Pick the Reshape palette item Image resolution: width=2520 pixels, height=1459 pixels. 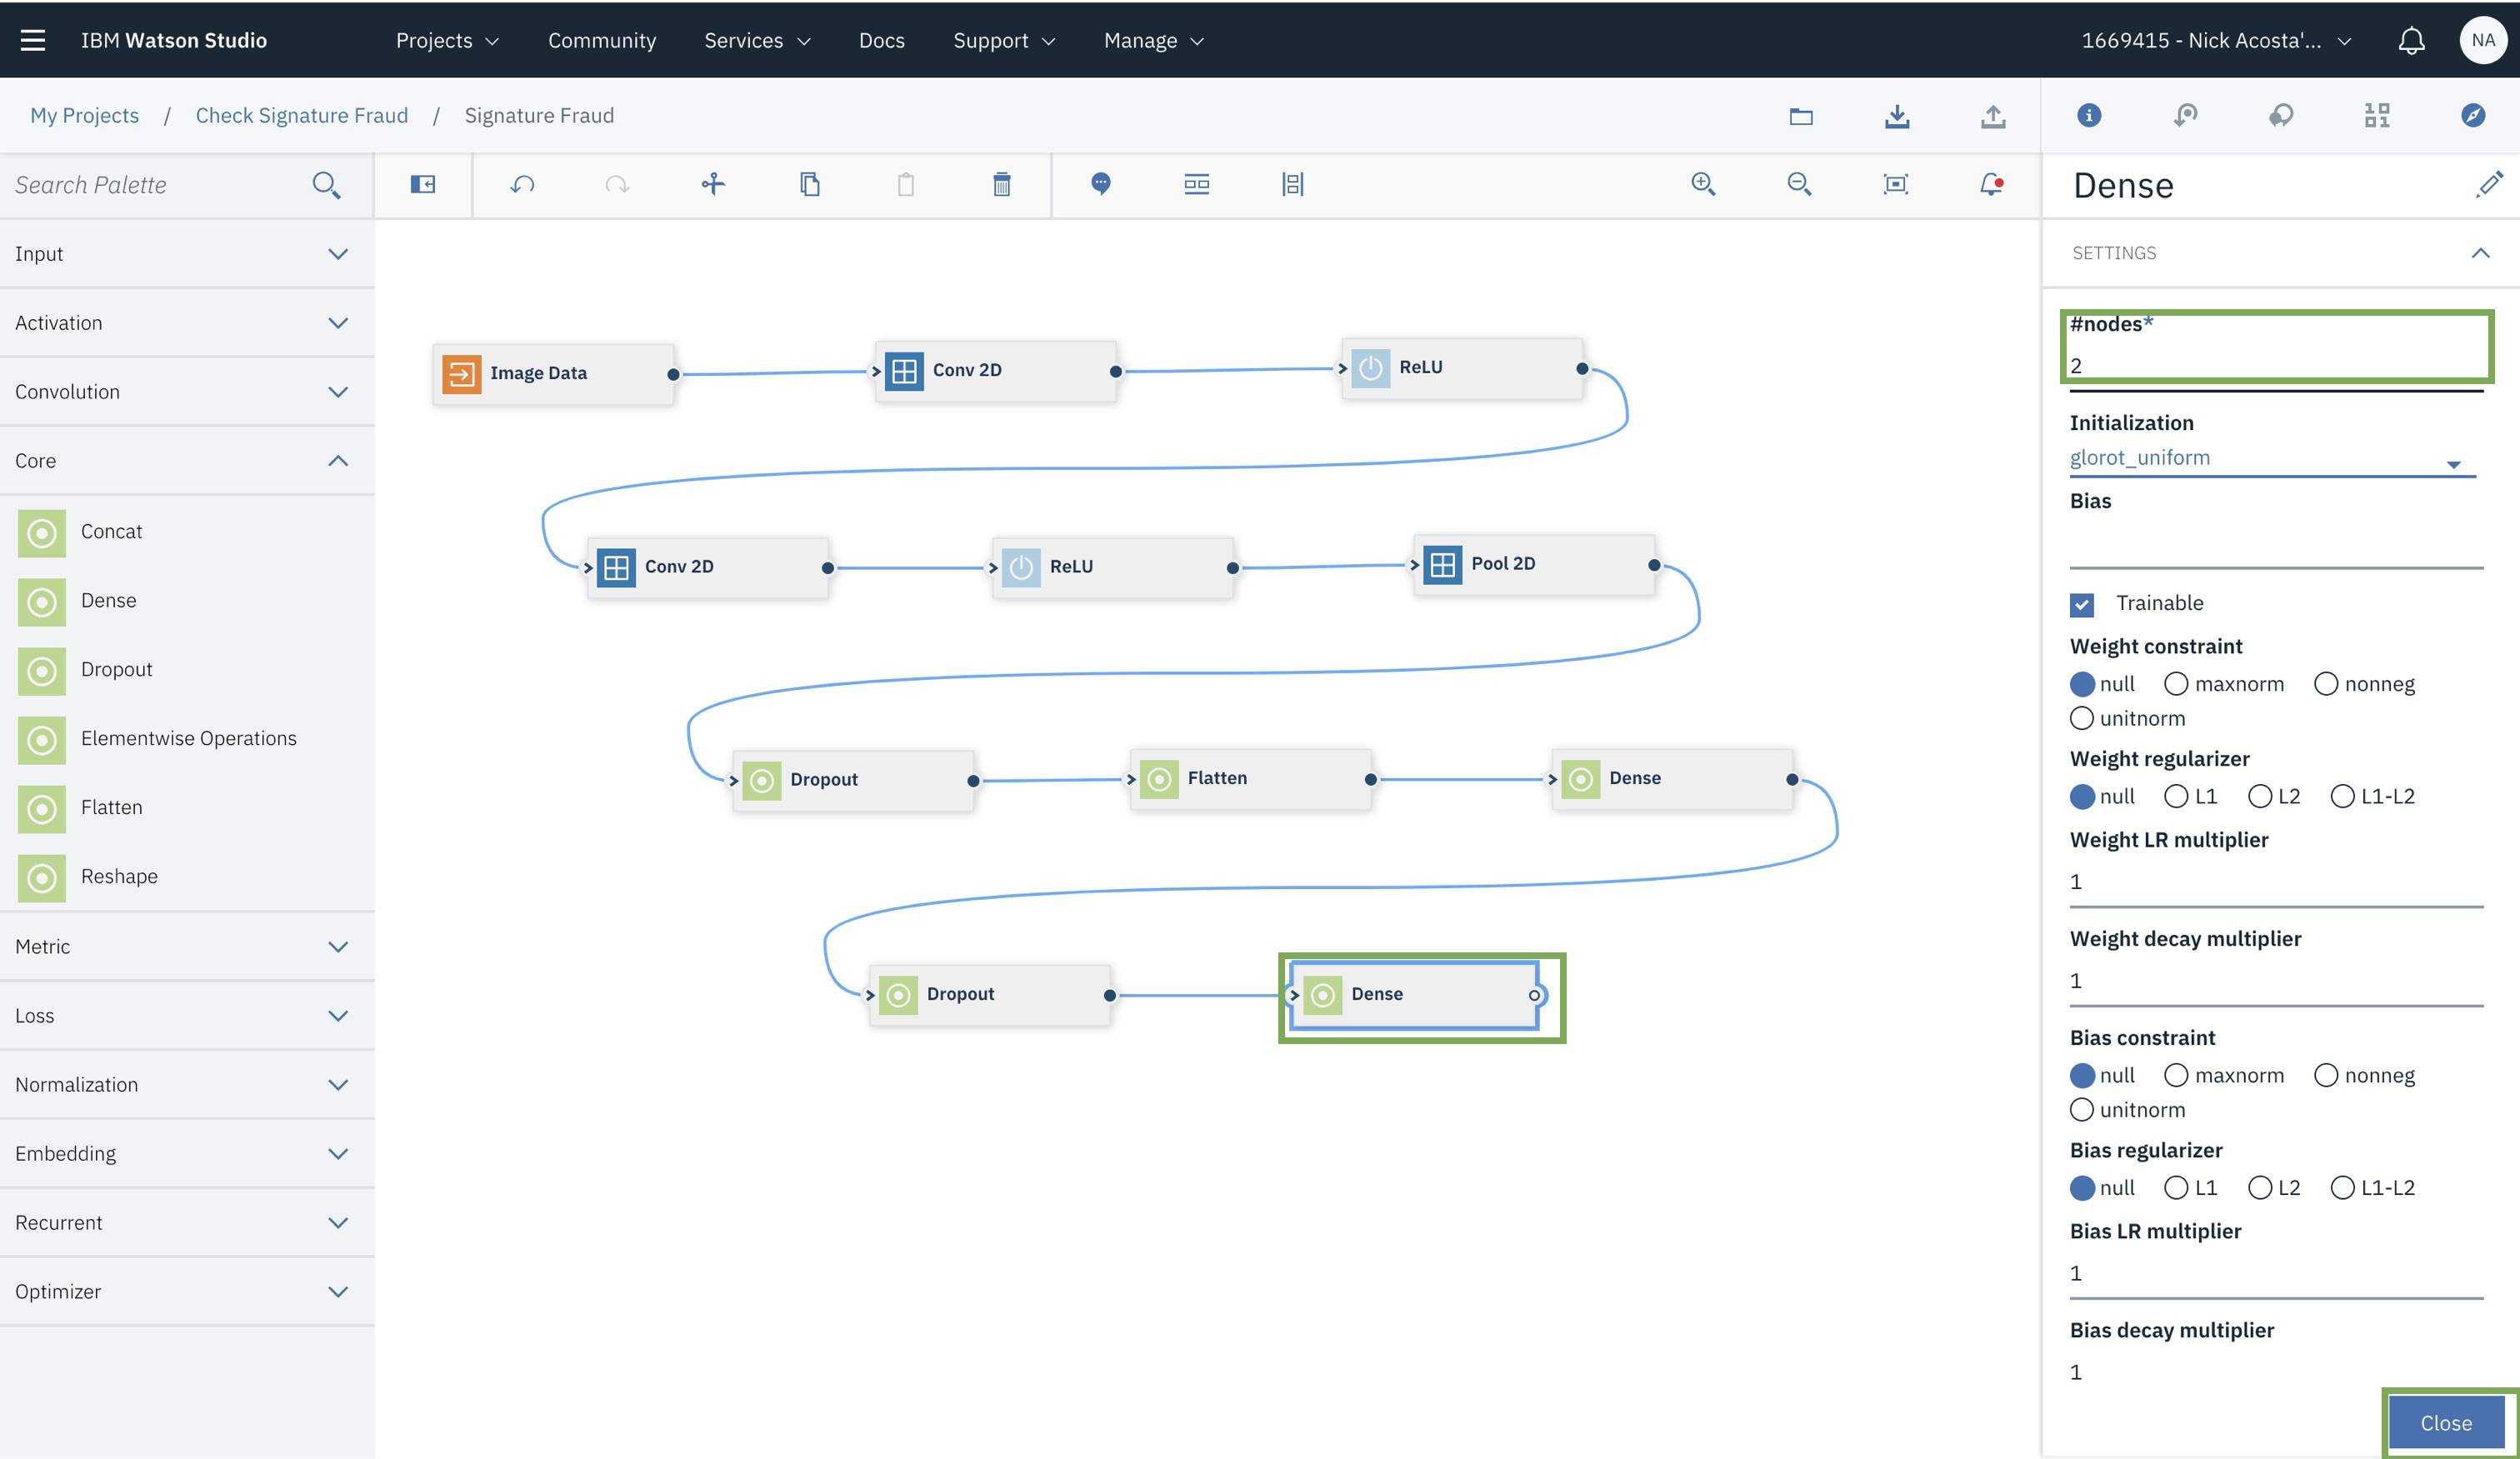point(187,877)
